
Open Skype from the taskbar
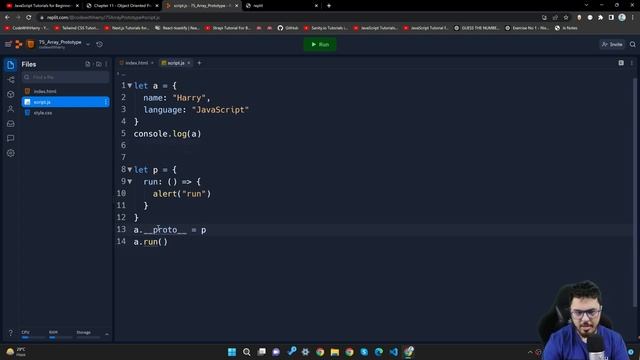point(364,352)
